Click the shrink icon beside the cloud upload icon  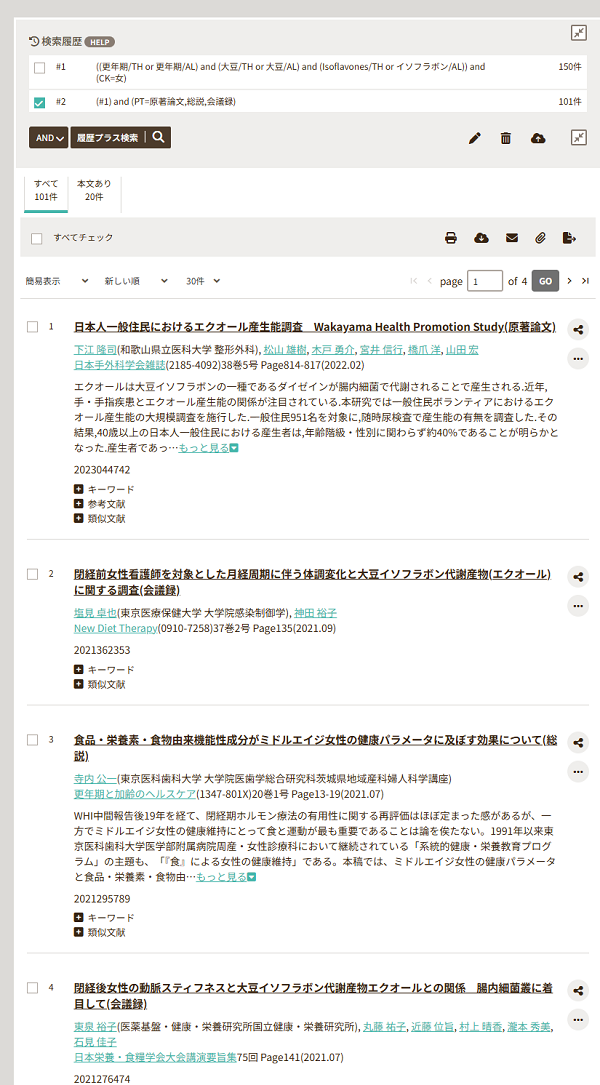(579, 137)
